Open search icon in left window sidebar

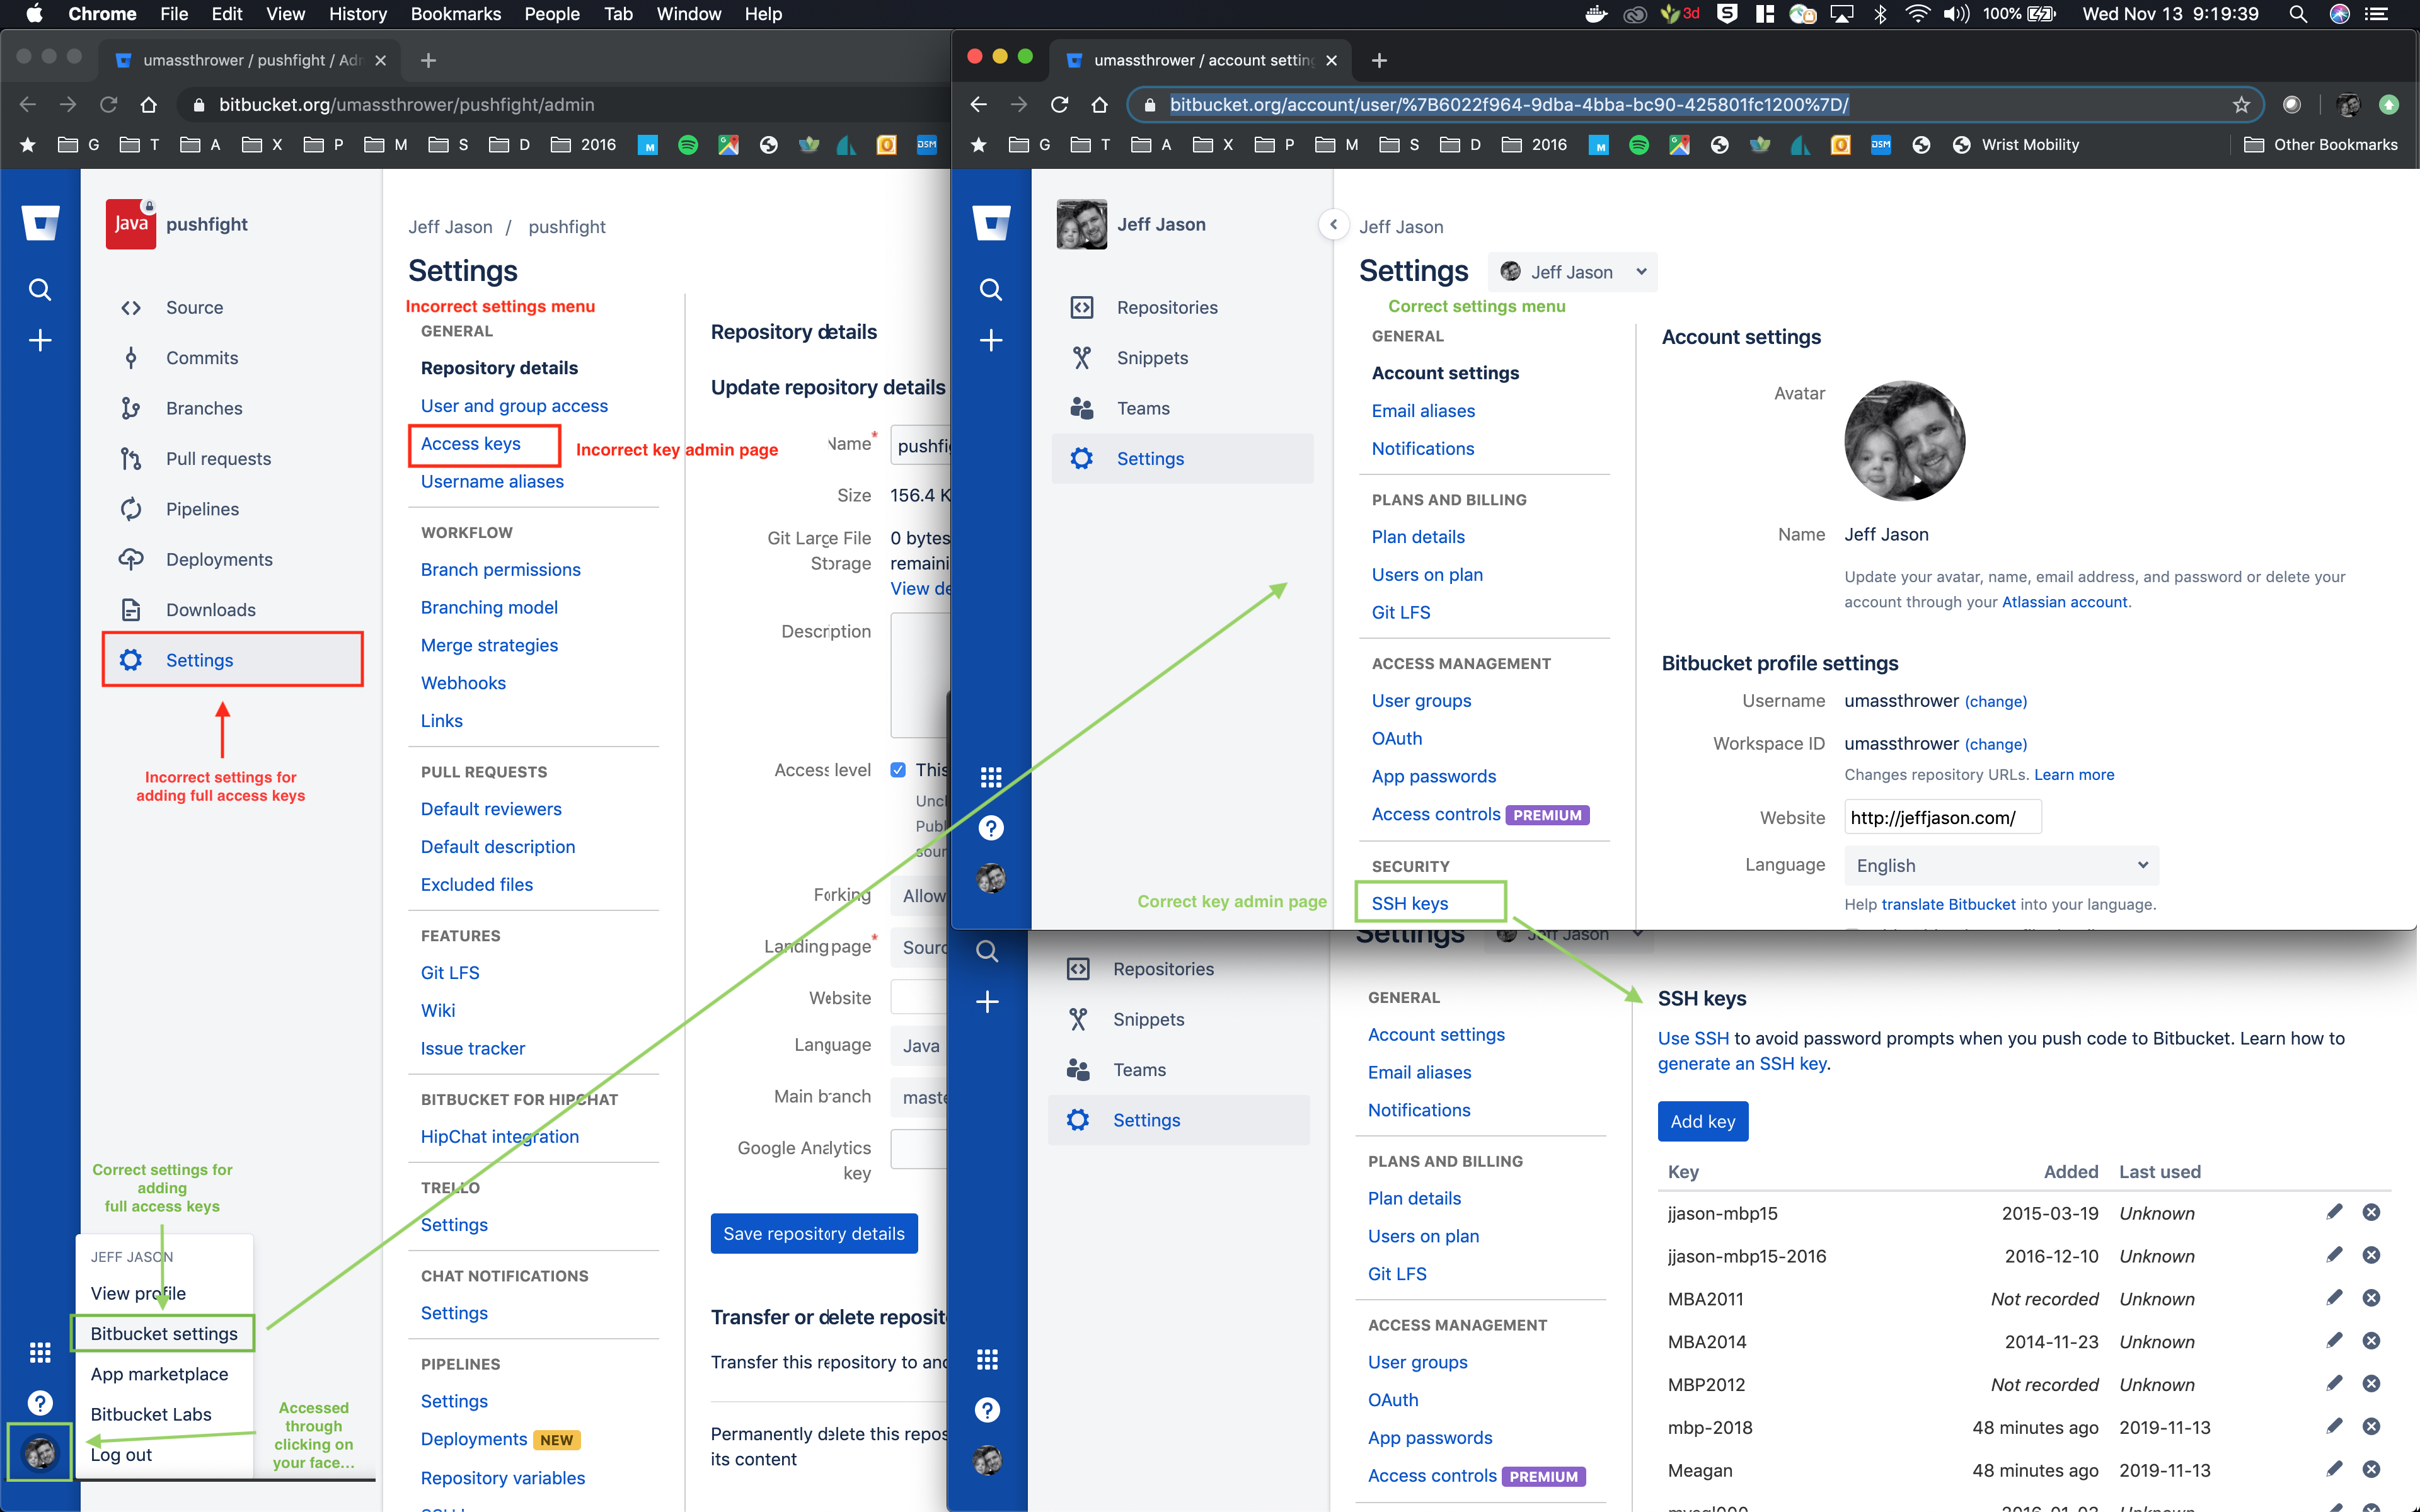40,290
